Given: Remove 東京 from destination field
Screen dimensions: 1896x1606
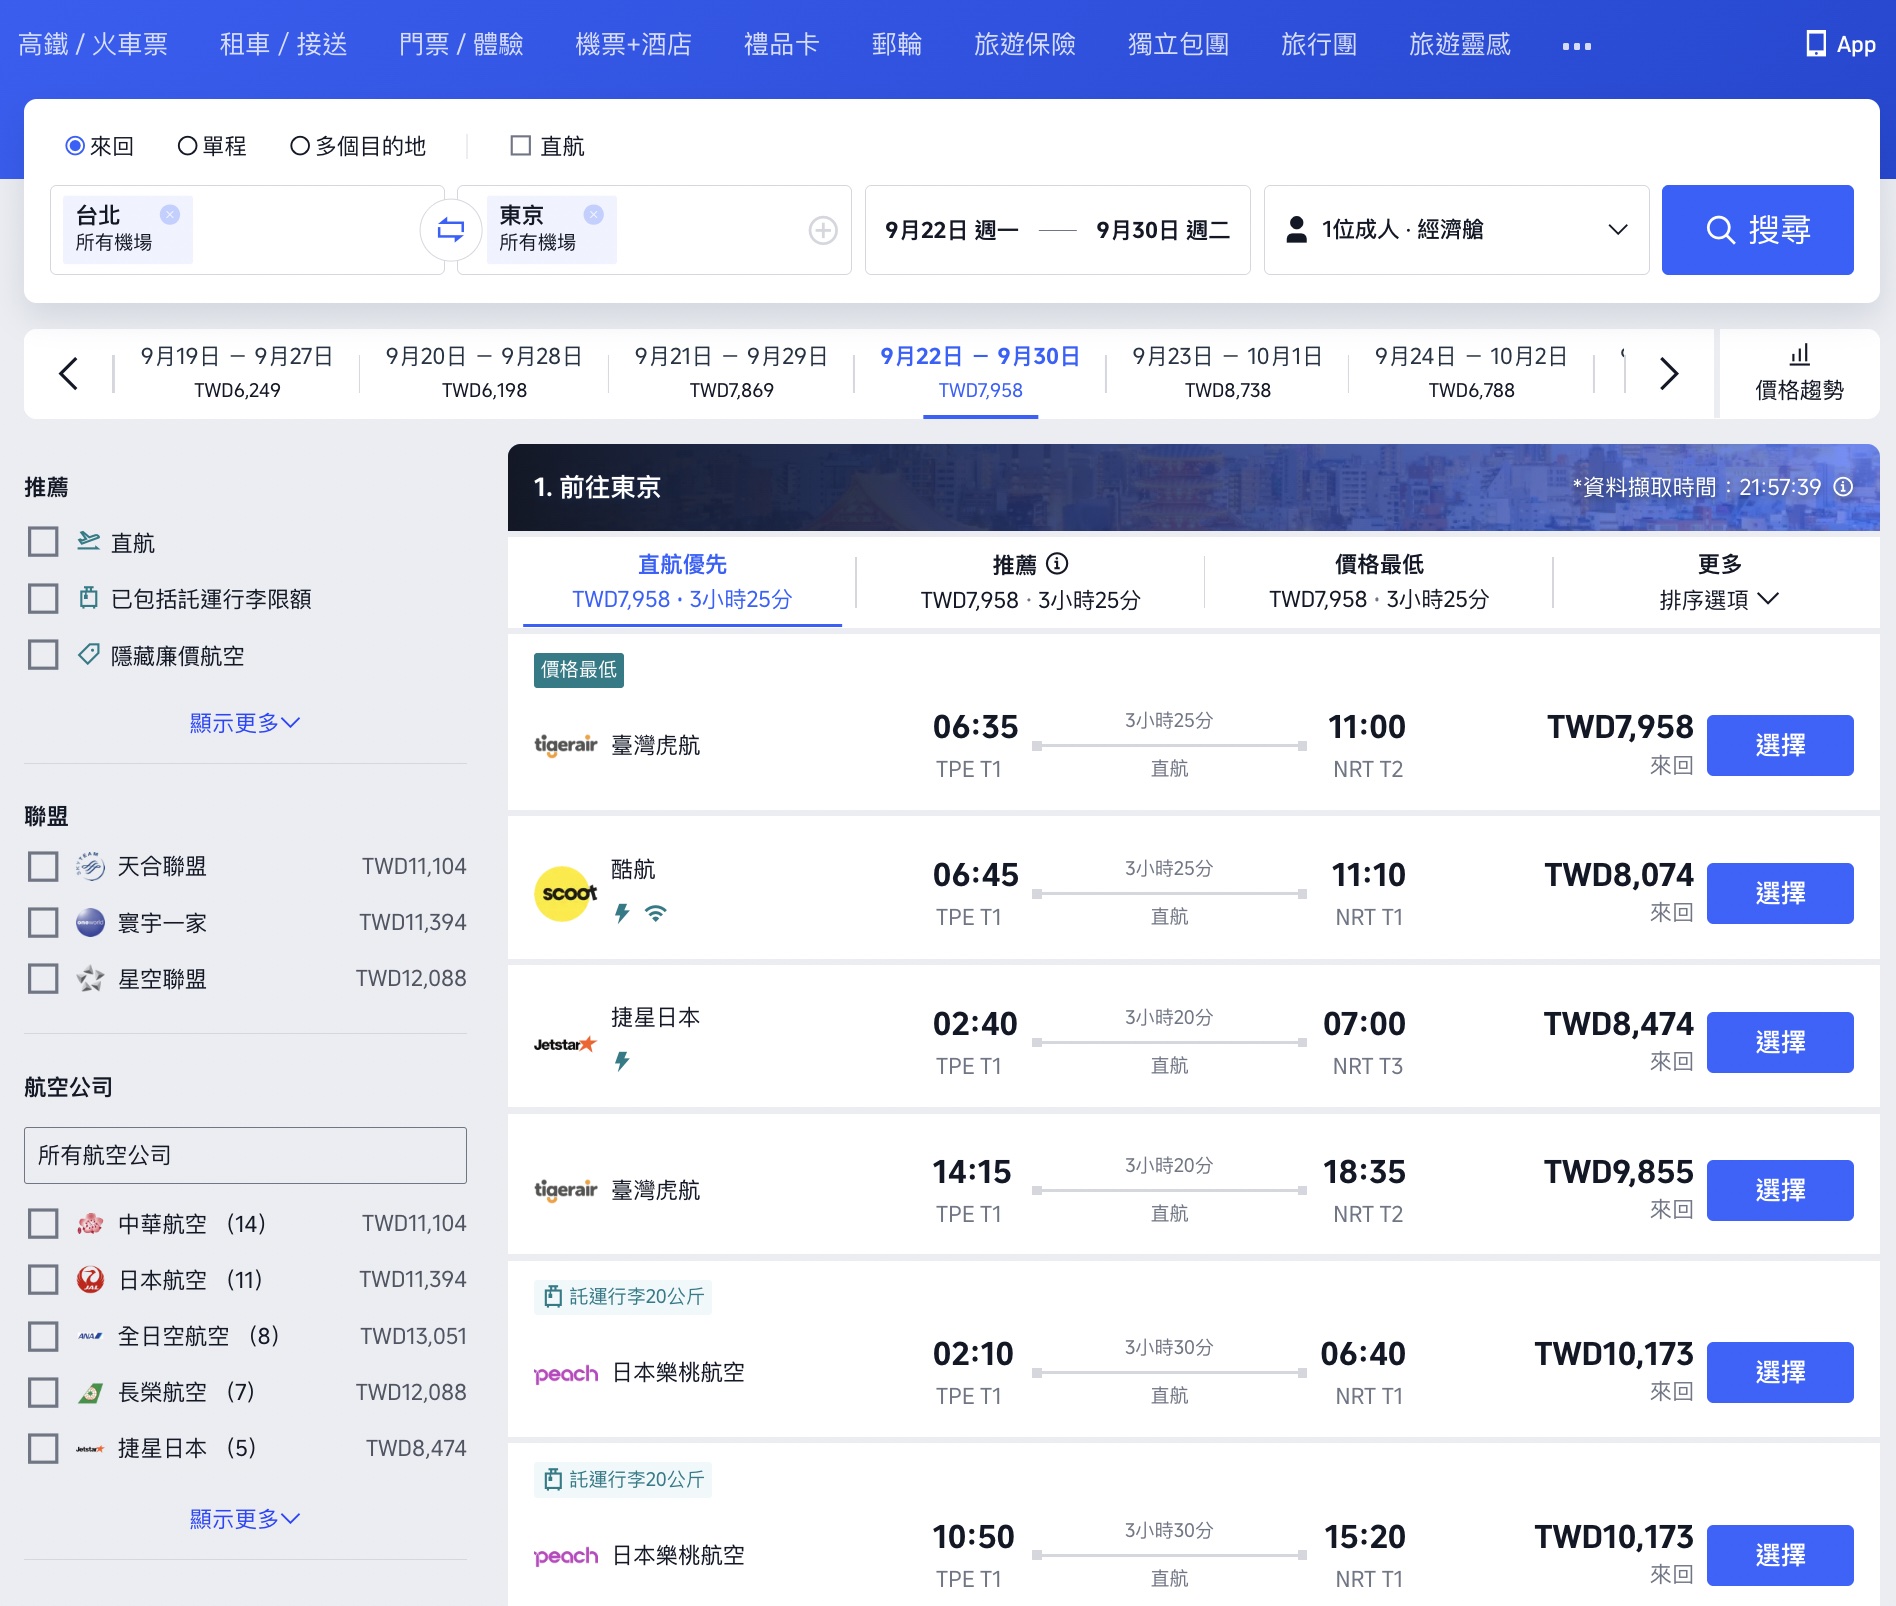Looking at the screenshot, I should pos(594,214).
